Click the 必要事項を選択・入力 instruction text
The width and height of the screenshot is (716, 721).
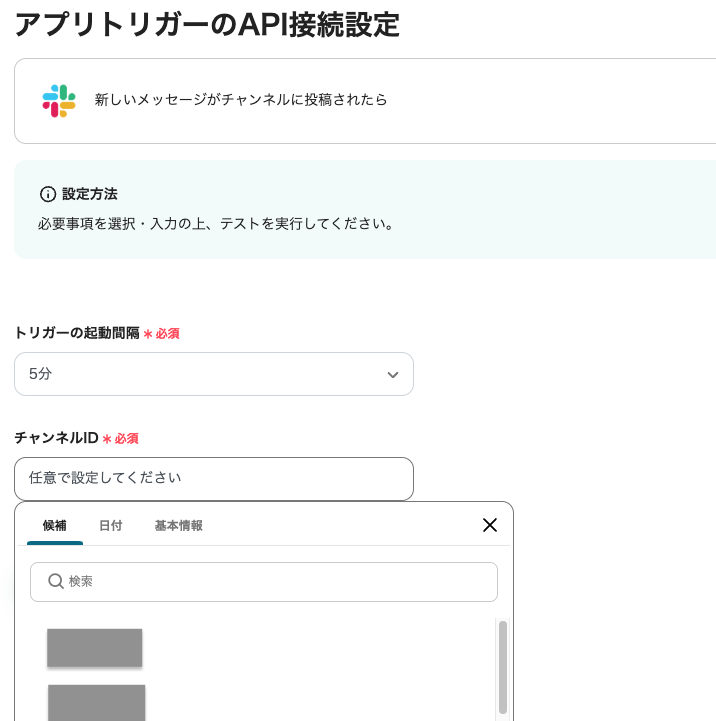pos(215,224)
